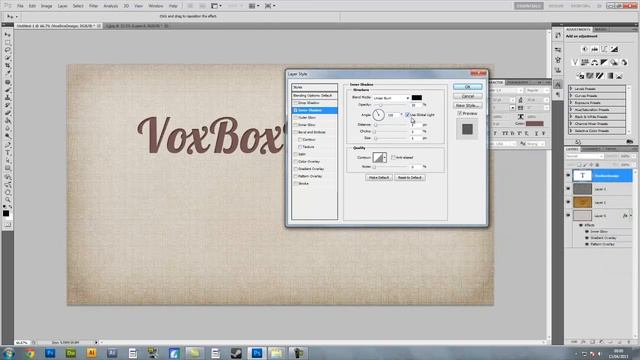The width and height of the screenshot is (640, 360).
Task: Add a Brightness/Contrast adjustment
Action: [x=585, y=49]
